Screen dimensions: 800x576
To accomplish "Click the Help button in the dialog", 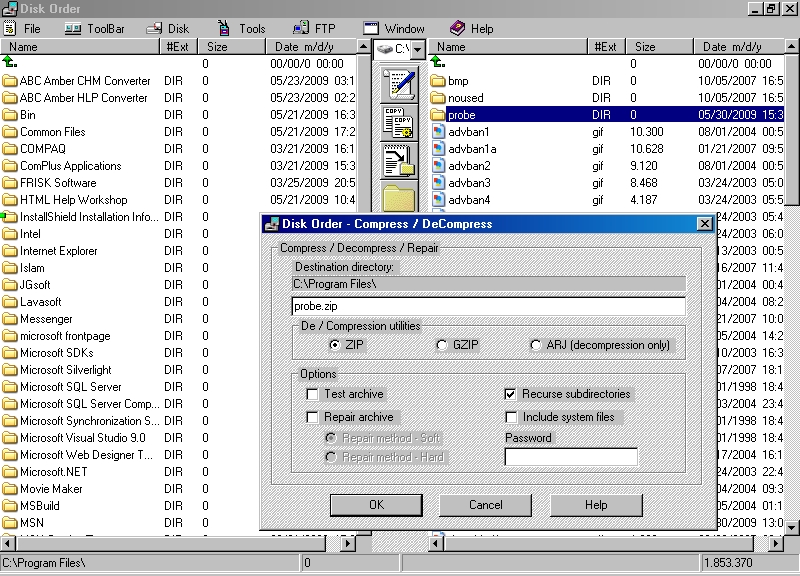I will click(595, 505).
